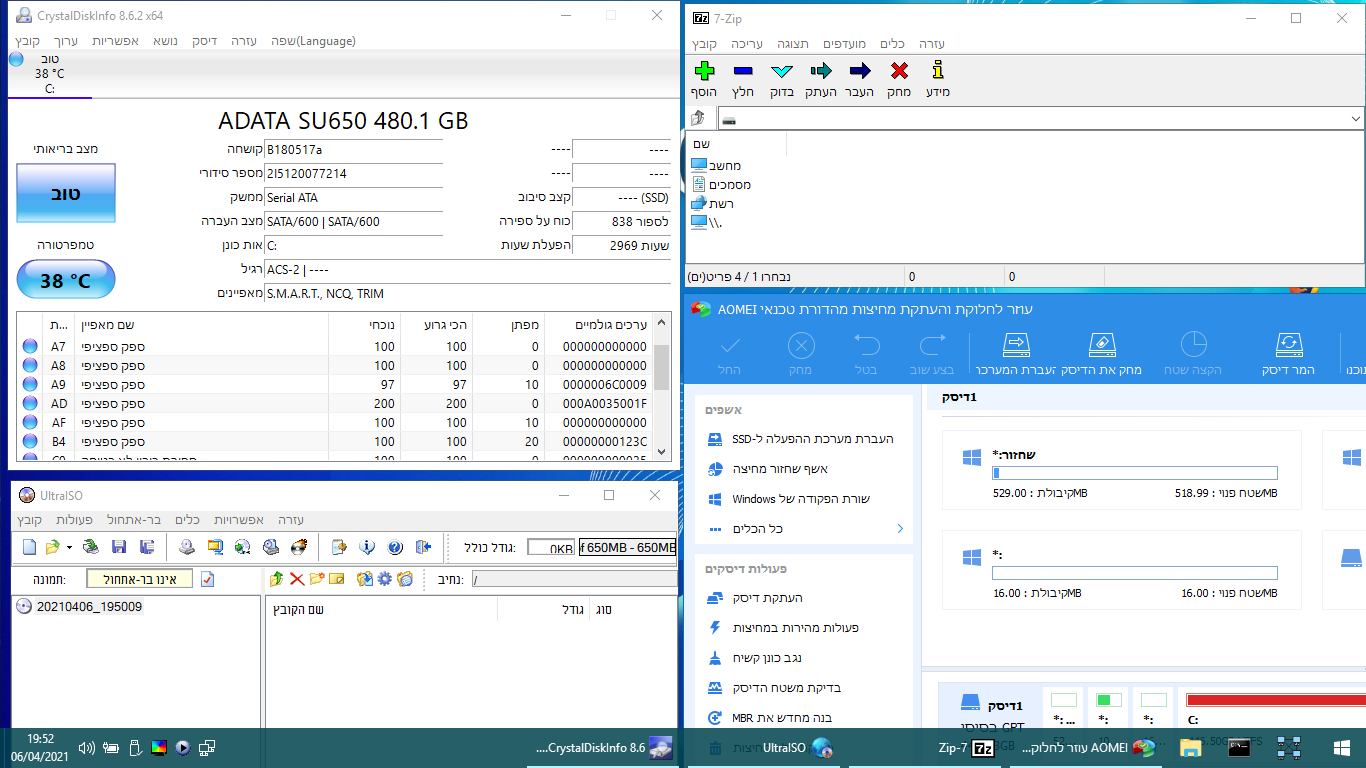Click the blue 'טוב' health status button
Image resolution: width=1366 pixels, height=768 pixels.
click(66, 194)
